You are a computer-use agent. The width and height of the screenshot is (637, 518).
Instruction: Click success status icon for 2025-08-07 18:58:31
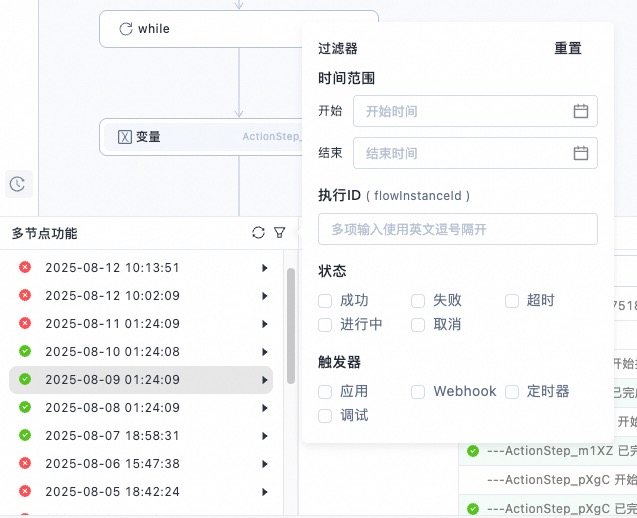(x=25, y=435)
